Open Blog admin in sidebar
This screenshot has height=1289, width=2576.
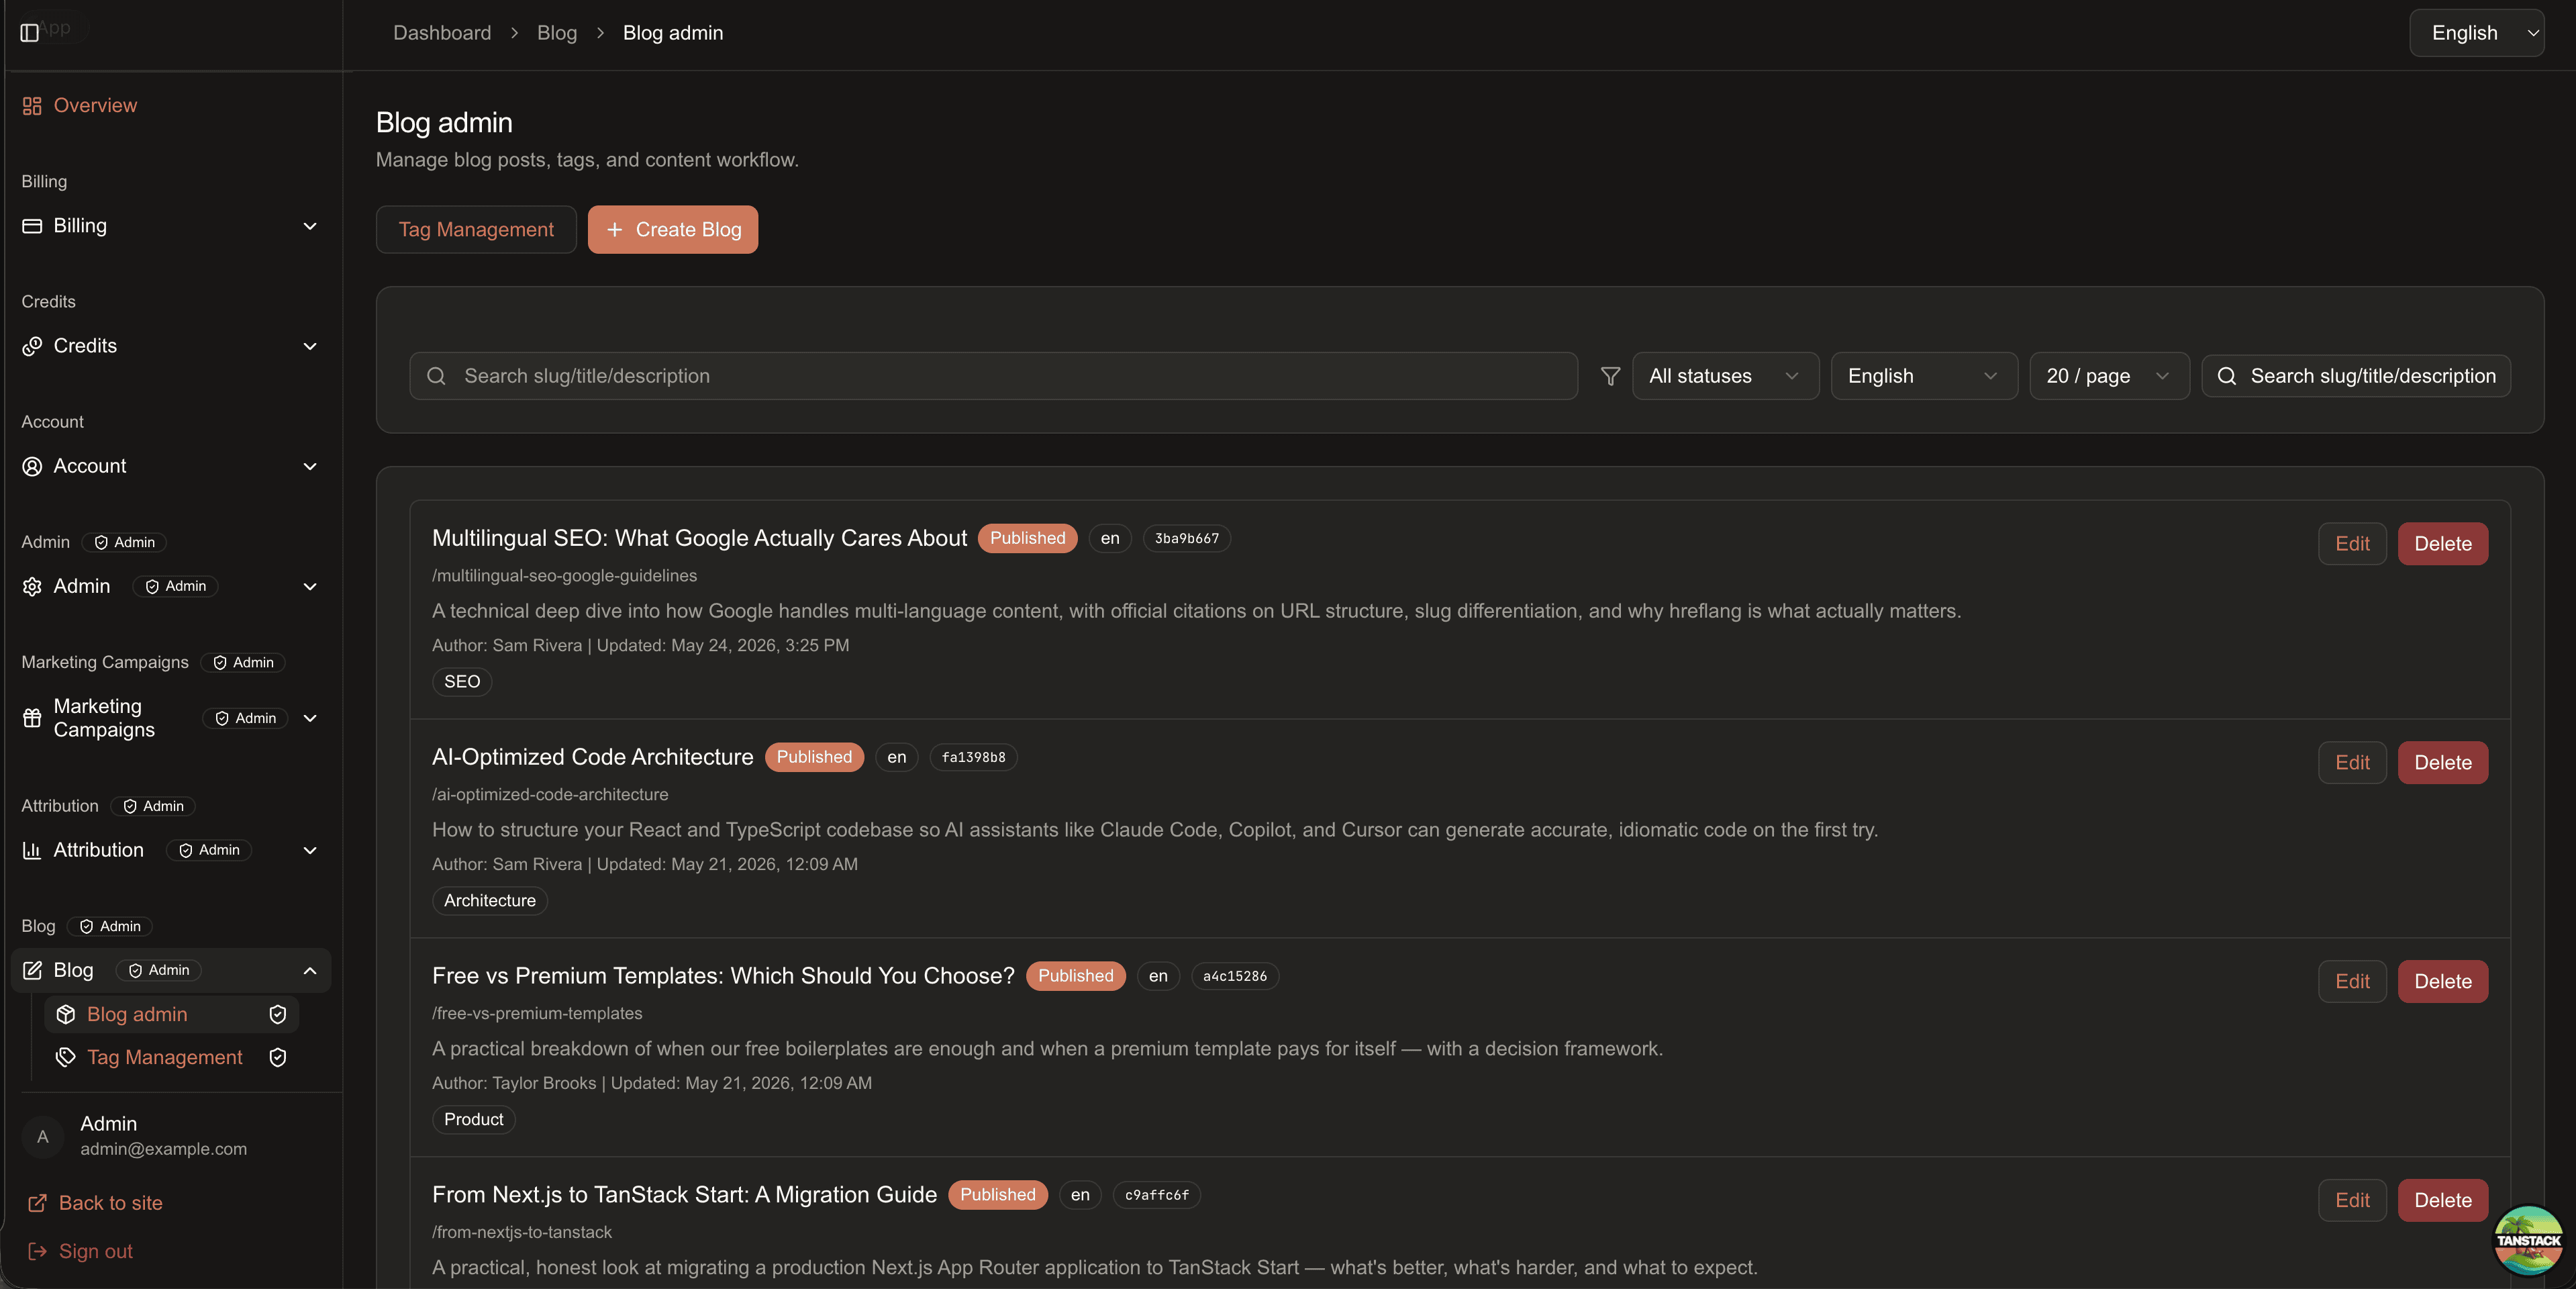pyautogui.click(x=171, y=1014)
